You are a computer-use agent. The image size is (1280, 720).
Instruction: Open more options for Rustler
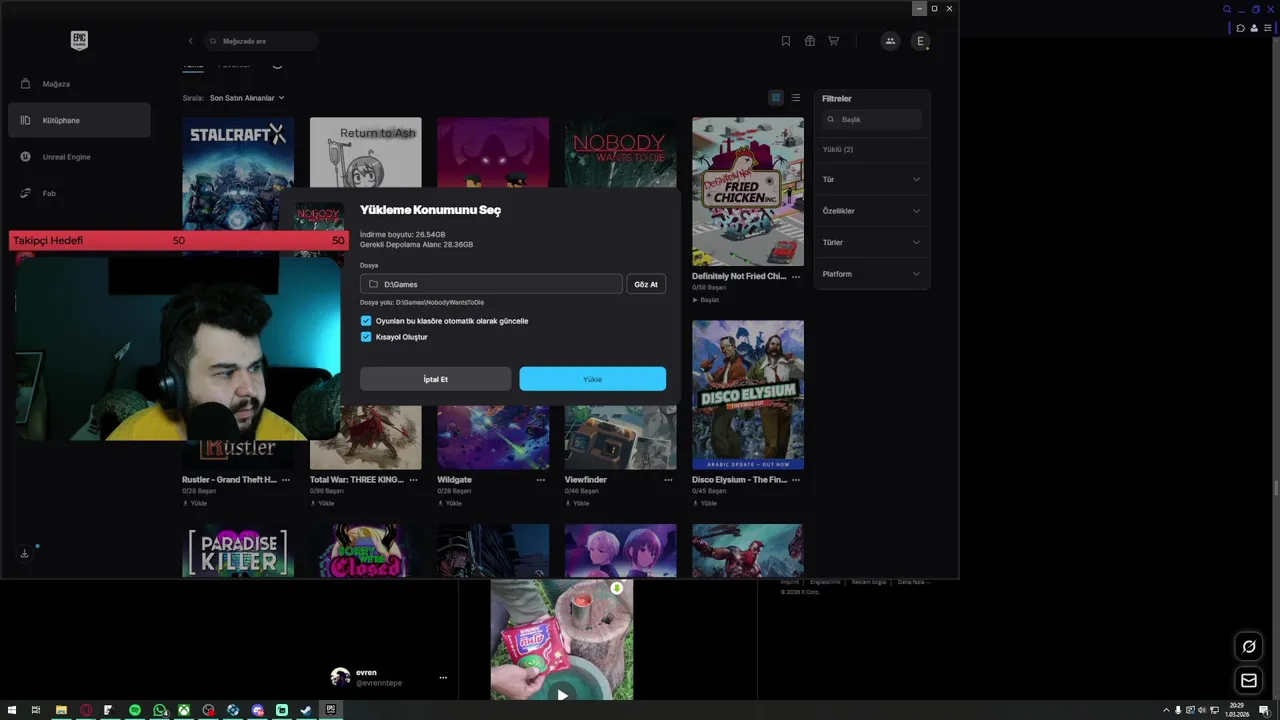286,480
